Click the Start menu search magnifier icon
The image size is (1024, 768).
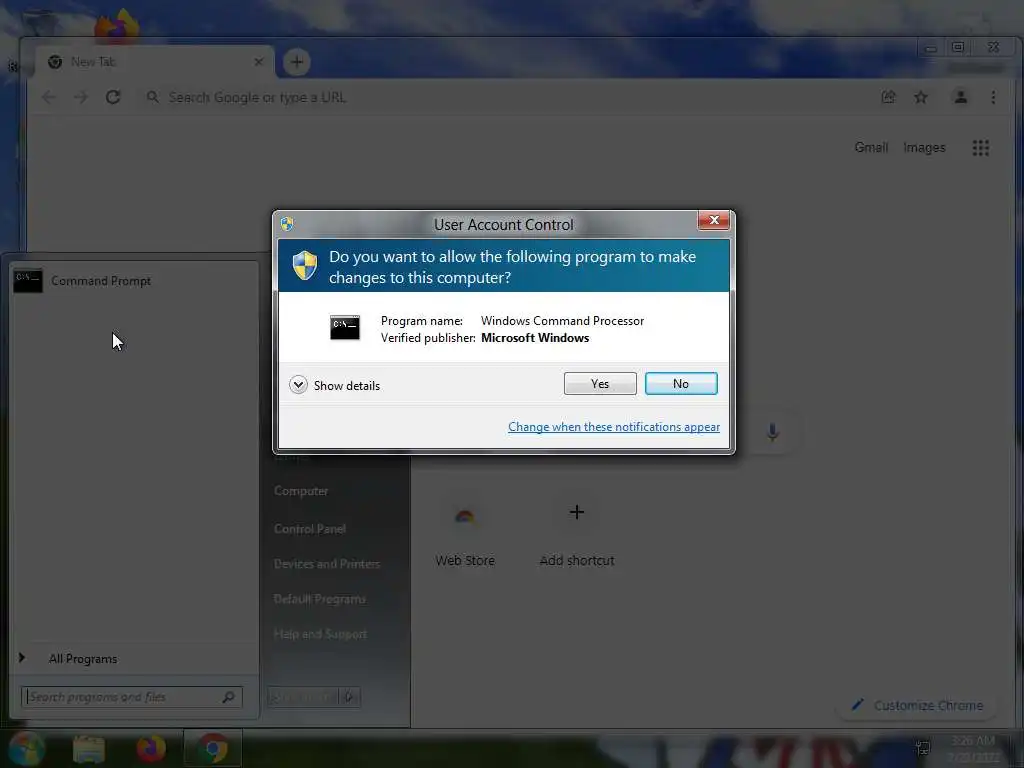click(x=229, y=697)
